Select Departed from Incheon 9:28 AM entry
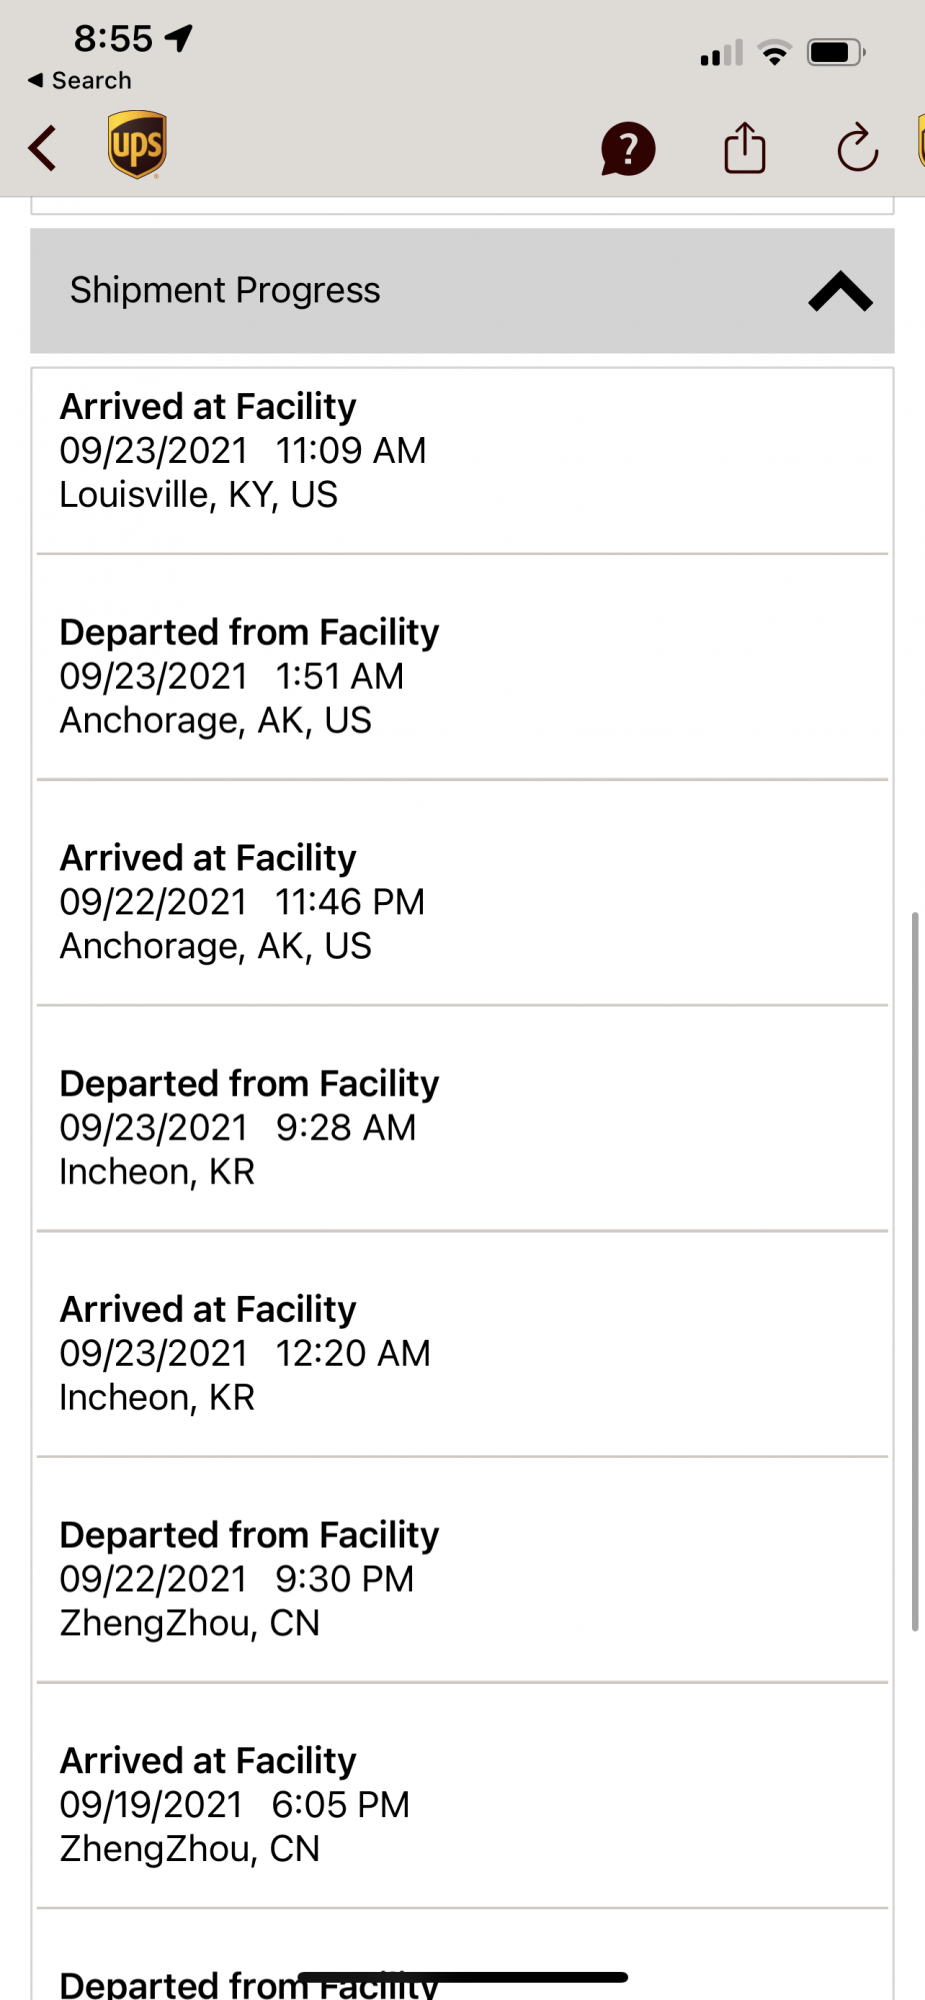This screenshot has height=2000, width=925. point(460,1127)
